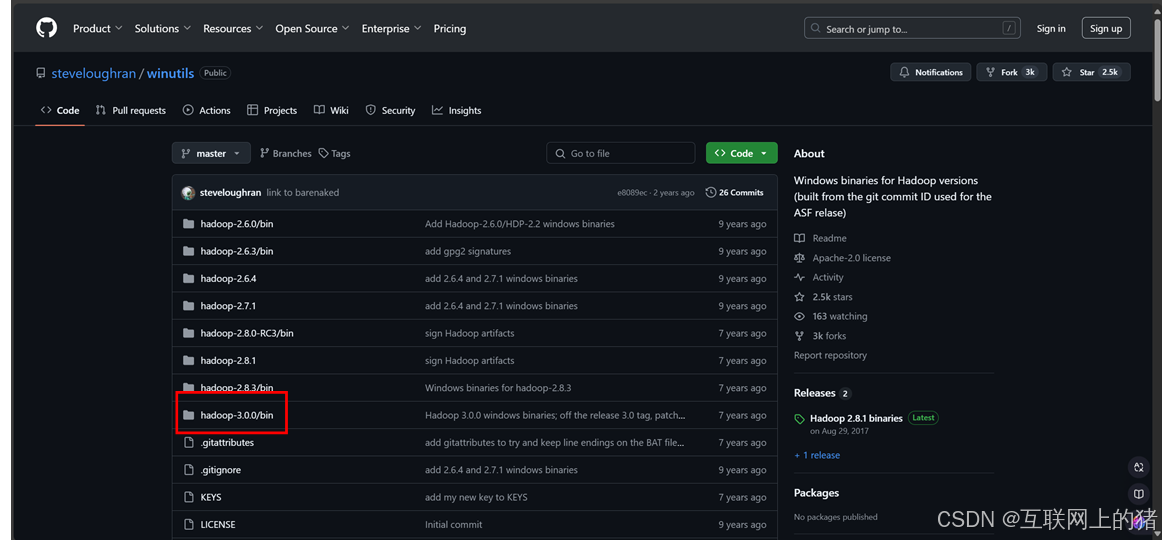This screenshot has width=1162, height=540.
Task: Open the Security tab
Action: point(391,110)
